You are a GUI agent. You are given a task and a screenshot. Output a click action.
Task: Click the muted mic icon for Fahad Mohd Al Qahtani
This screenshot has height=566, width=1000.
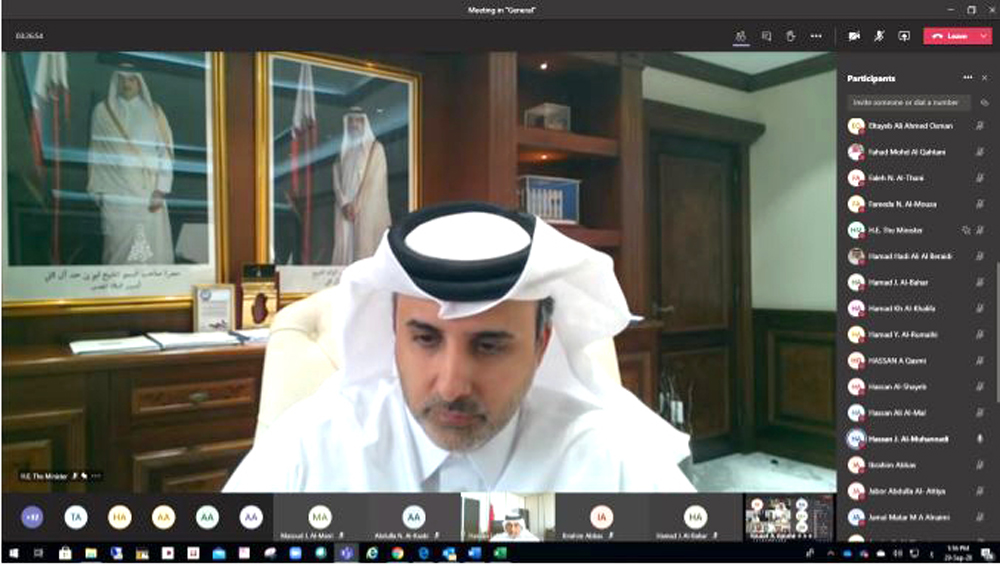(x=980, y=152)
